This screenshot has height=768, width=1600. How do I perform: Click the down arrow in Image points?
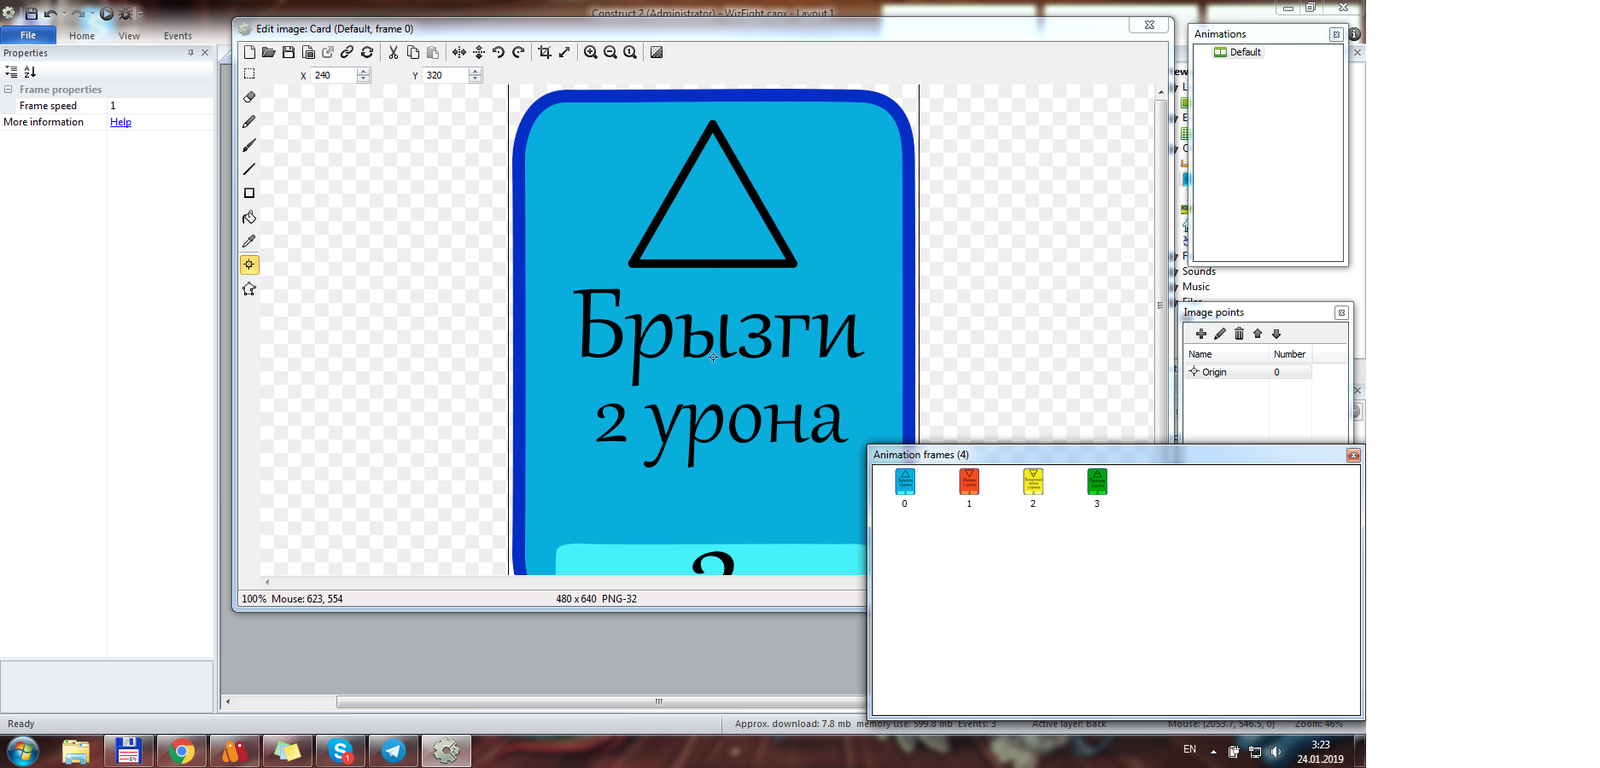tap(1276, 334)
